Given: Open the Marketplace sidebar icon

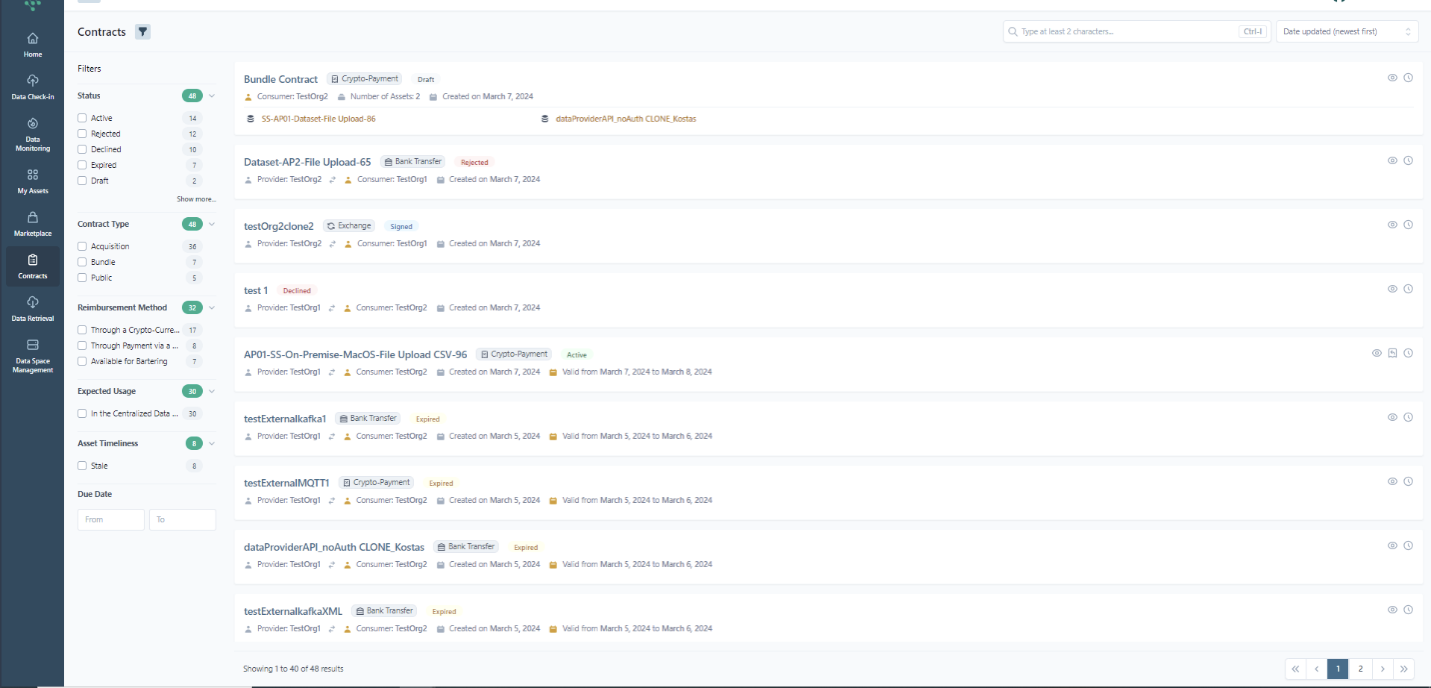Looking at the screenshot, I should 32,223.
